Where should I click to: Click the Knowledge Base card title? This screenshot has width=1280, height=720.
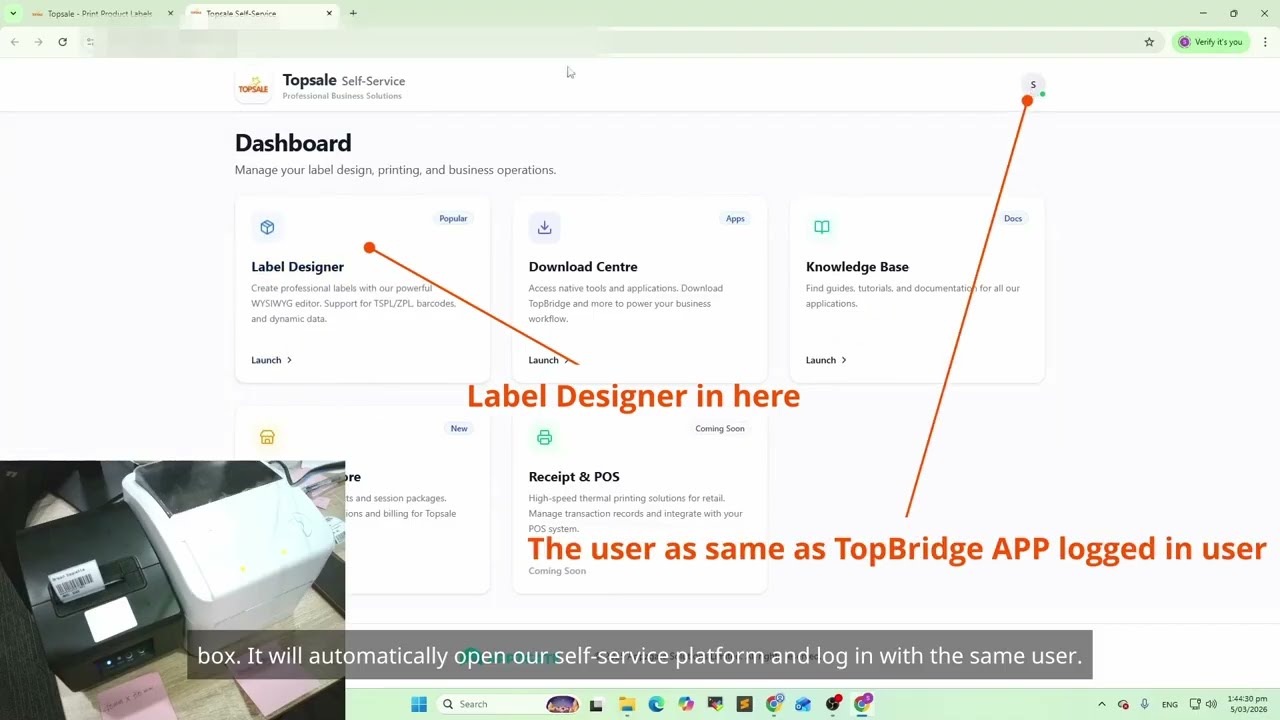pyautogui.click(x=857, y=267)
